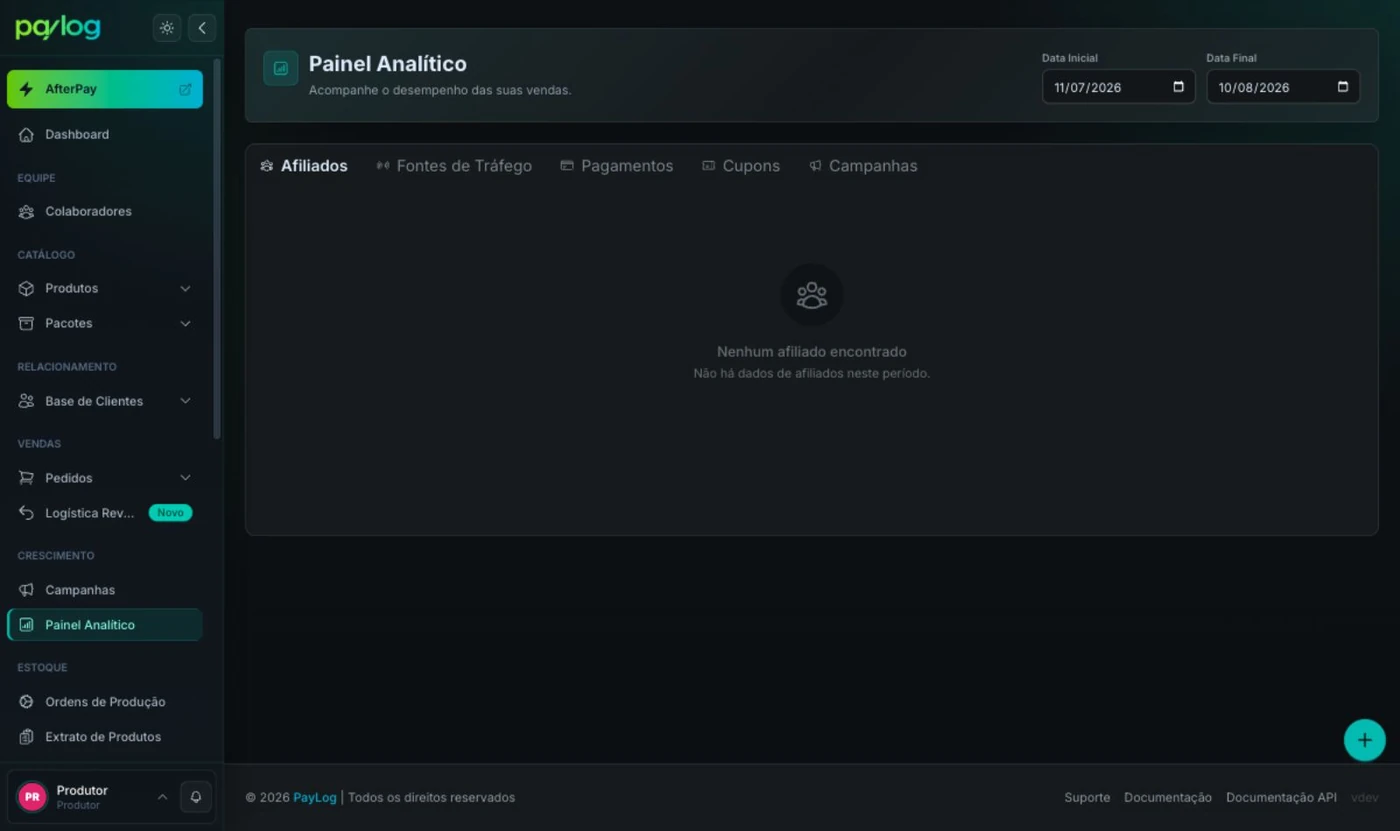Viewport: 1400px width, 831px height.
Task: Click the Novo badge
Action: [170, 513]
